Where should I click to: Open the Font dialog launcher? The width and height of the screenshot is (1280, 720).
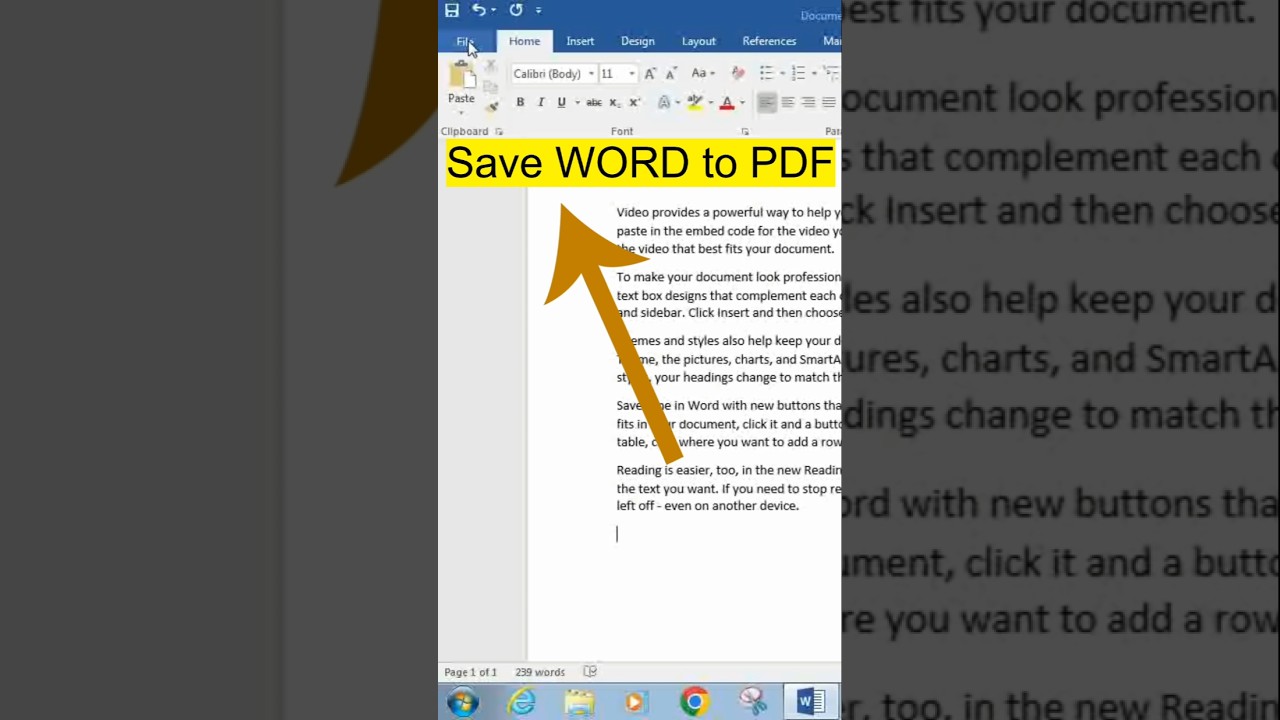pyautogui.click(x=745, y=131)
